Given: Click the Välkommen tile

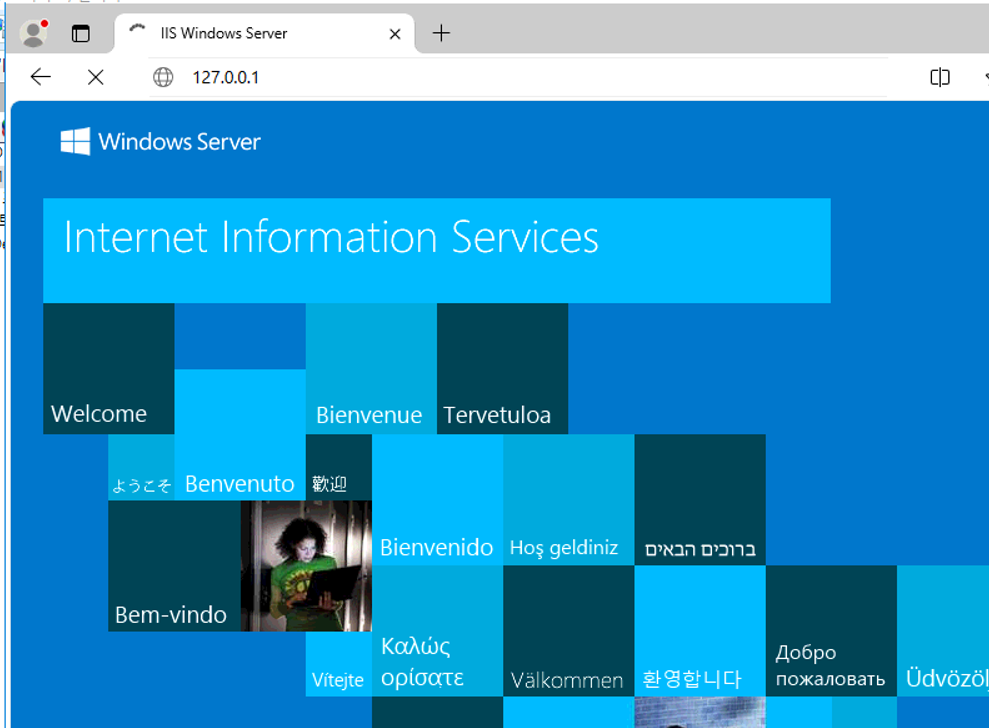Looking at the screenshot, I should 568,631.
